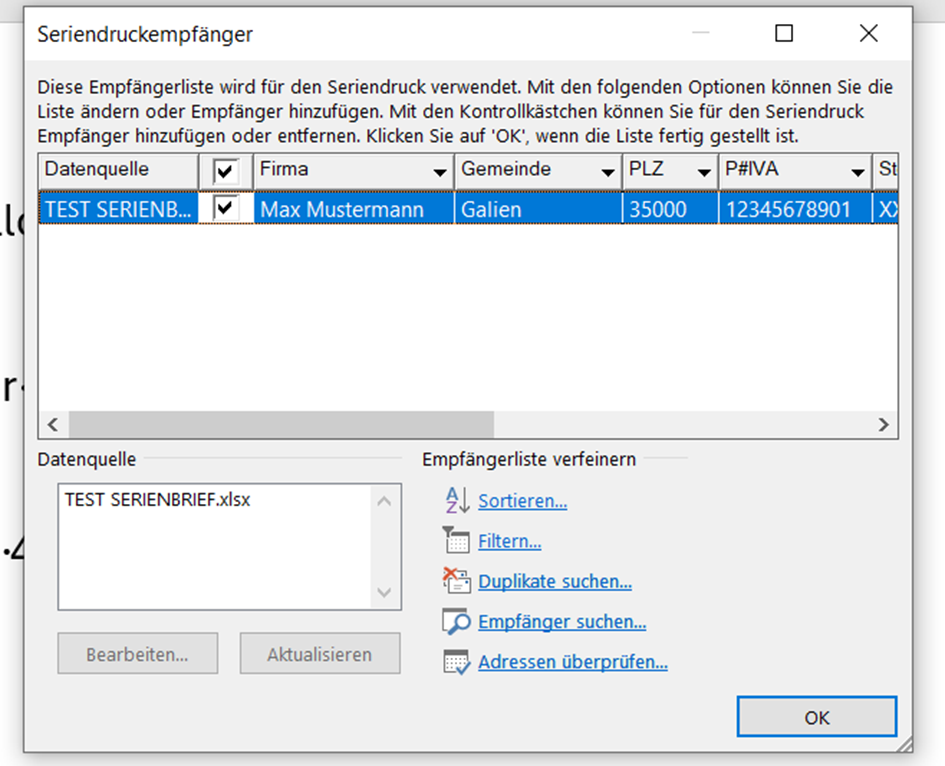
Task: Maximize the Seriendruckempfänger dialog window
Action: click(783, 33)
